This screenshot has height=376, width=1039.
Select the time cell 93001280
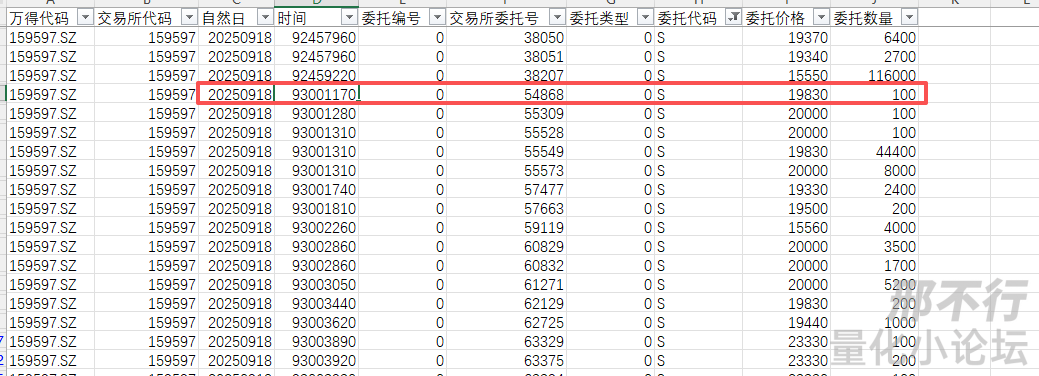click(317, 113)
